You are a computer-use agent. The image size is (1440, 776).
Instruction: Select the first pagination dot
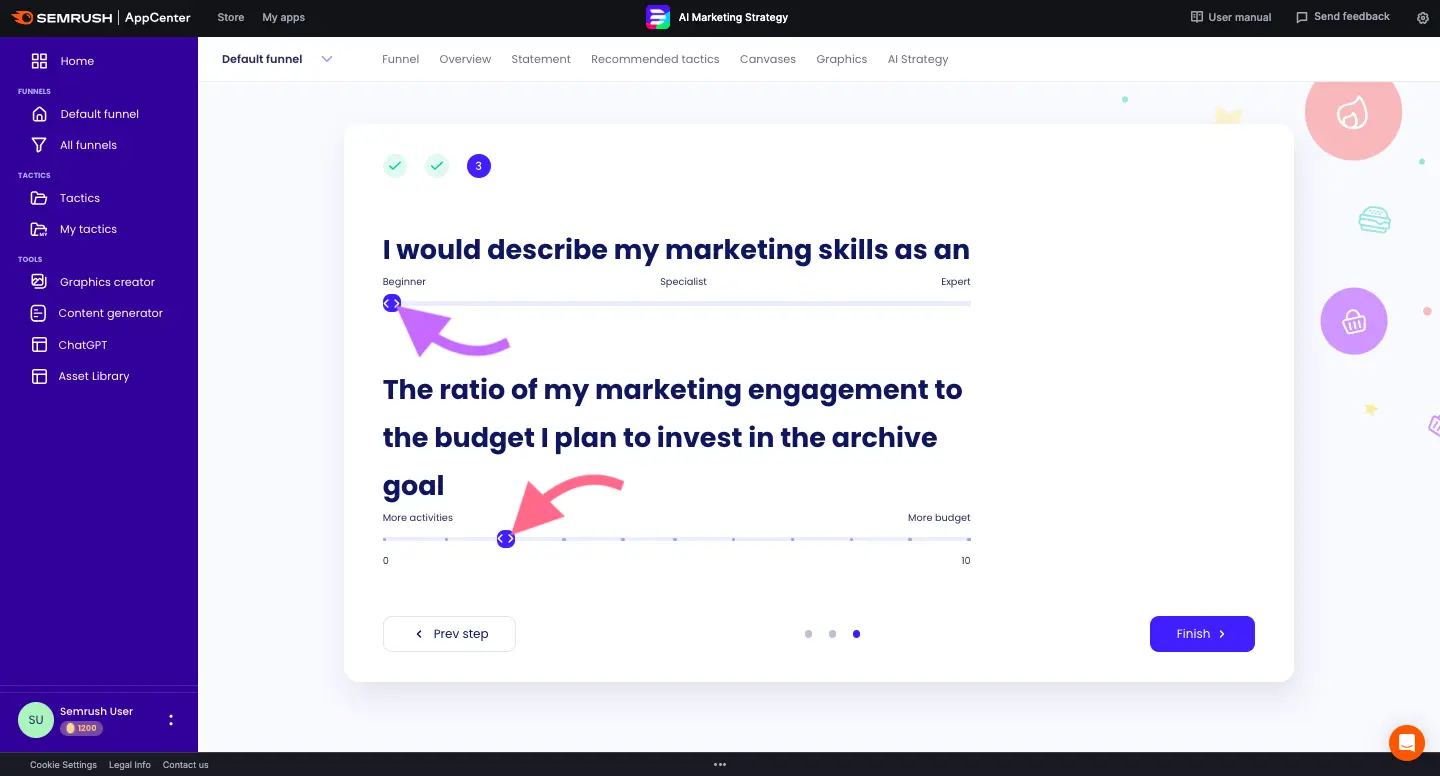pos(808,634)
